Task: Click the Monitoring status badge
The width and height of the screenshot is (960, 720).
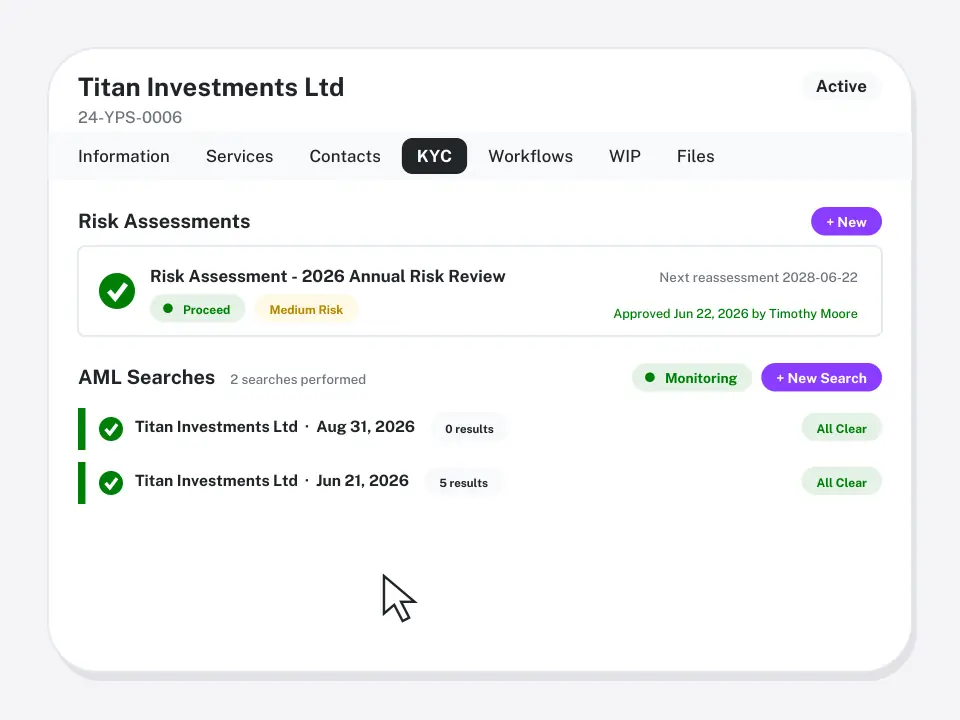Action: (x=692, y=378)
